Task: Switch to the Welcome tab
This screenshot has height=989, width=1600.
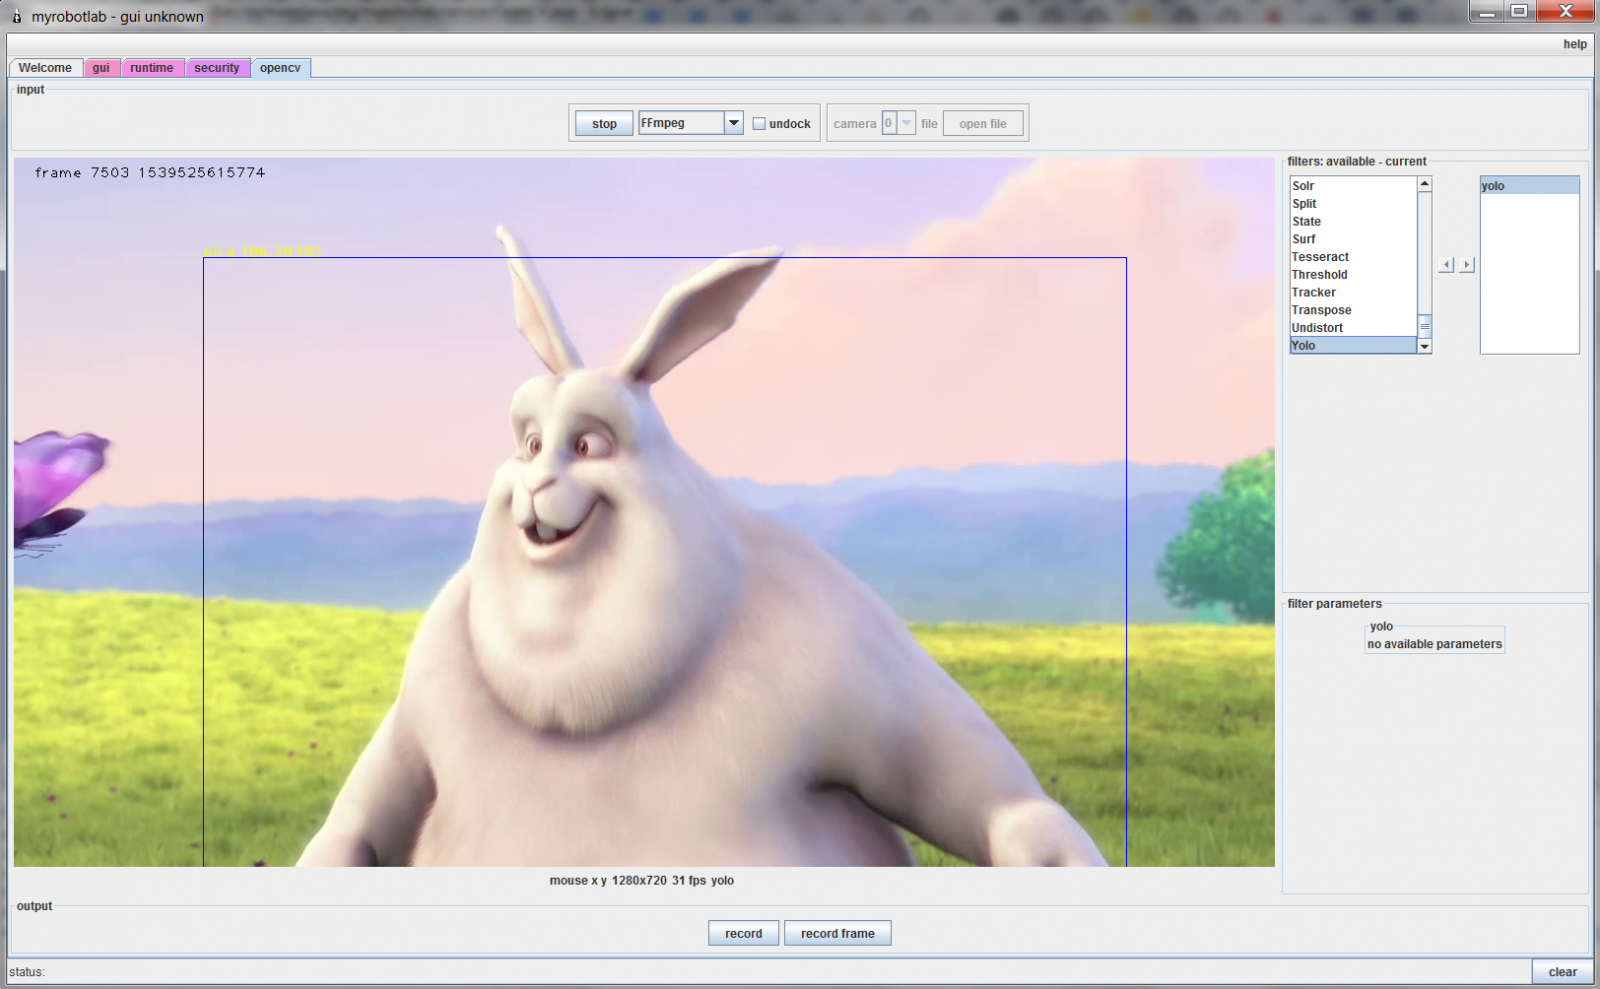Action: (x=45, y=68)
